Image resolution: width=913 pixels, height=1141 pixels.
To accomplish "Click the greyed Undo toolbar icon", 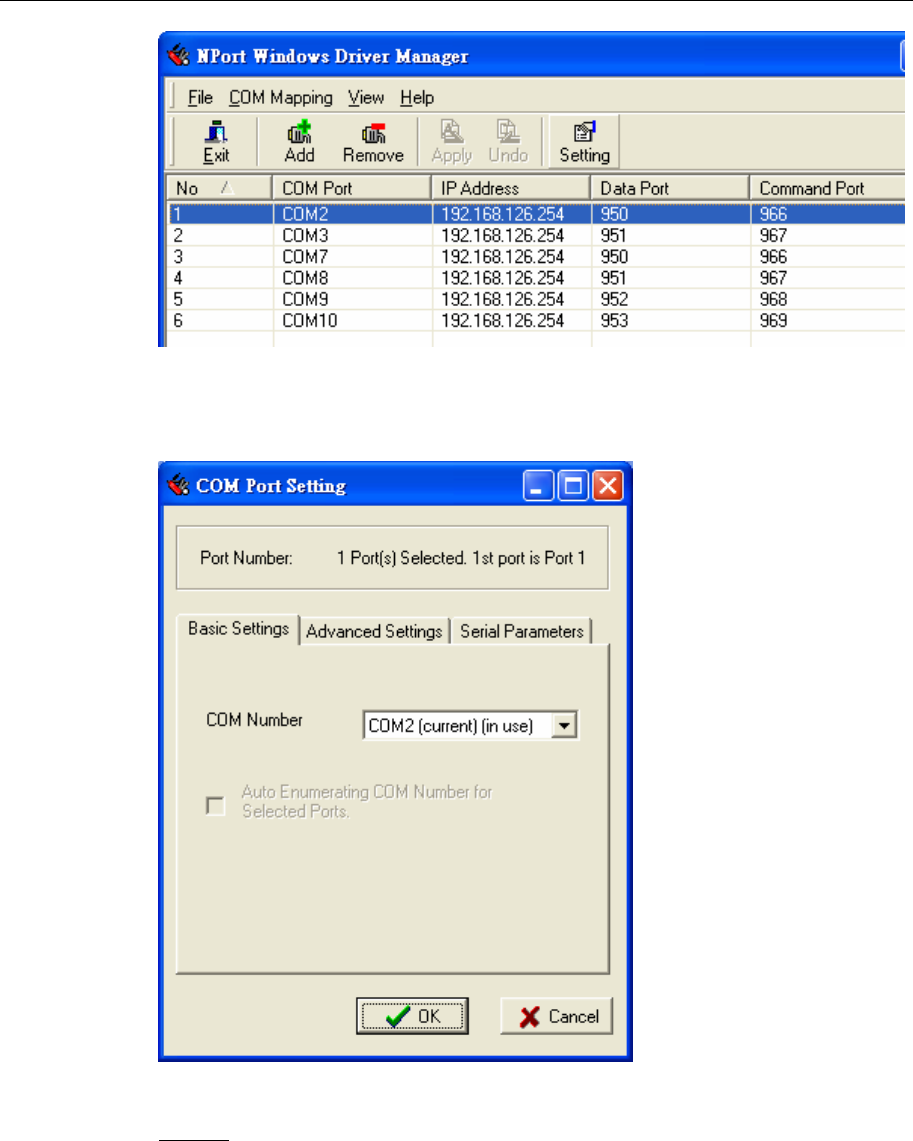I will point(508,142).
